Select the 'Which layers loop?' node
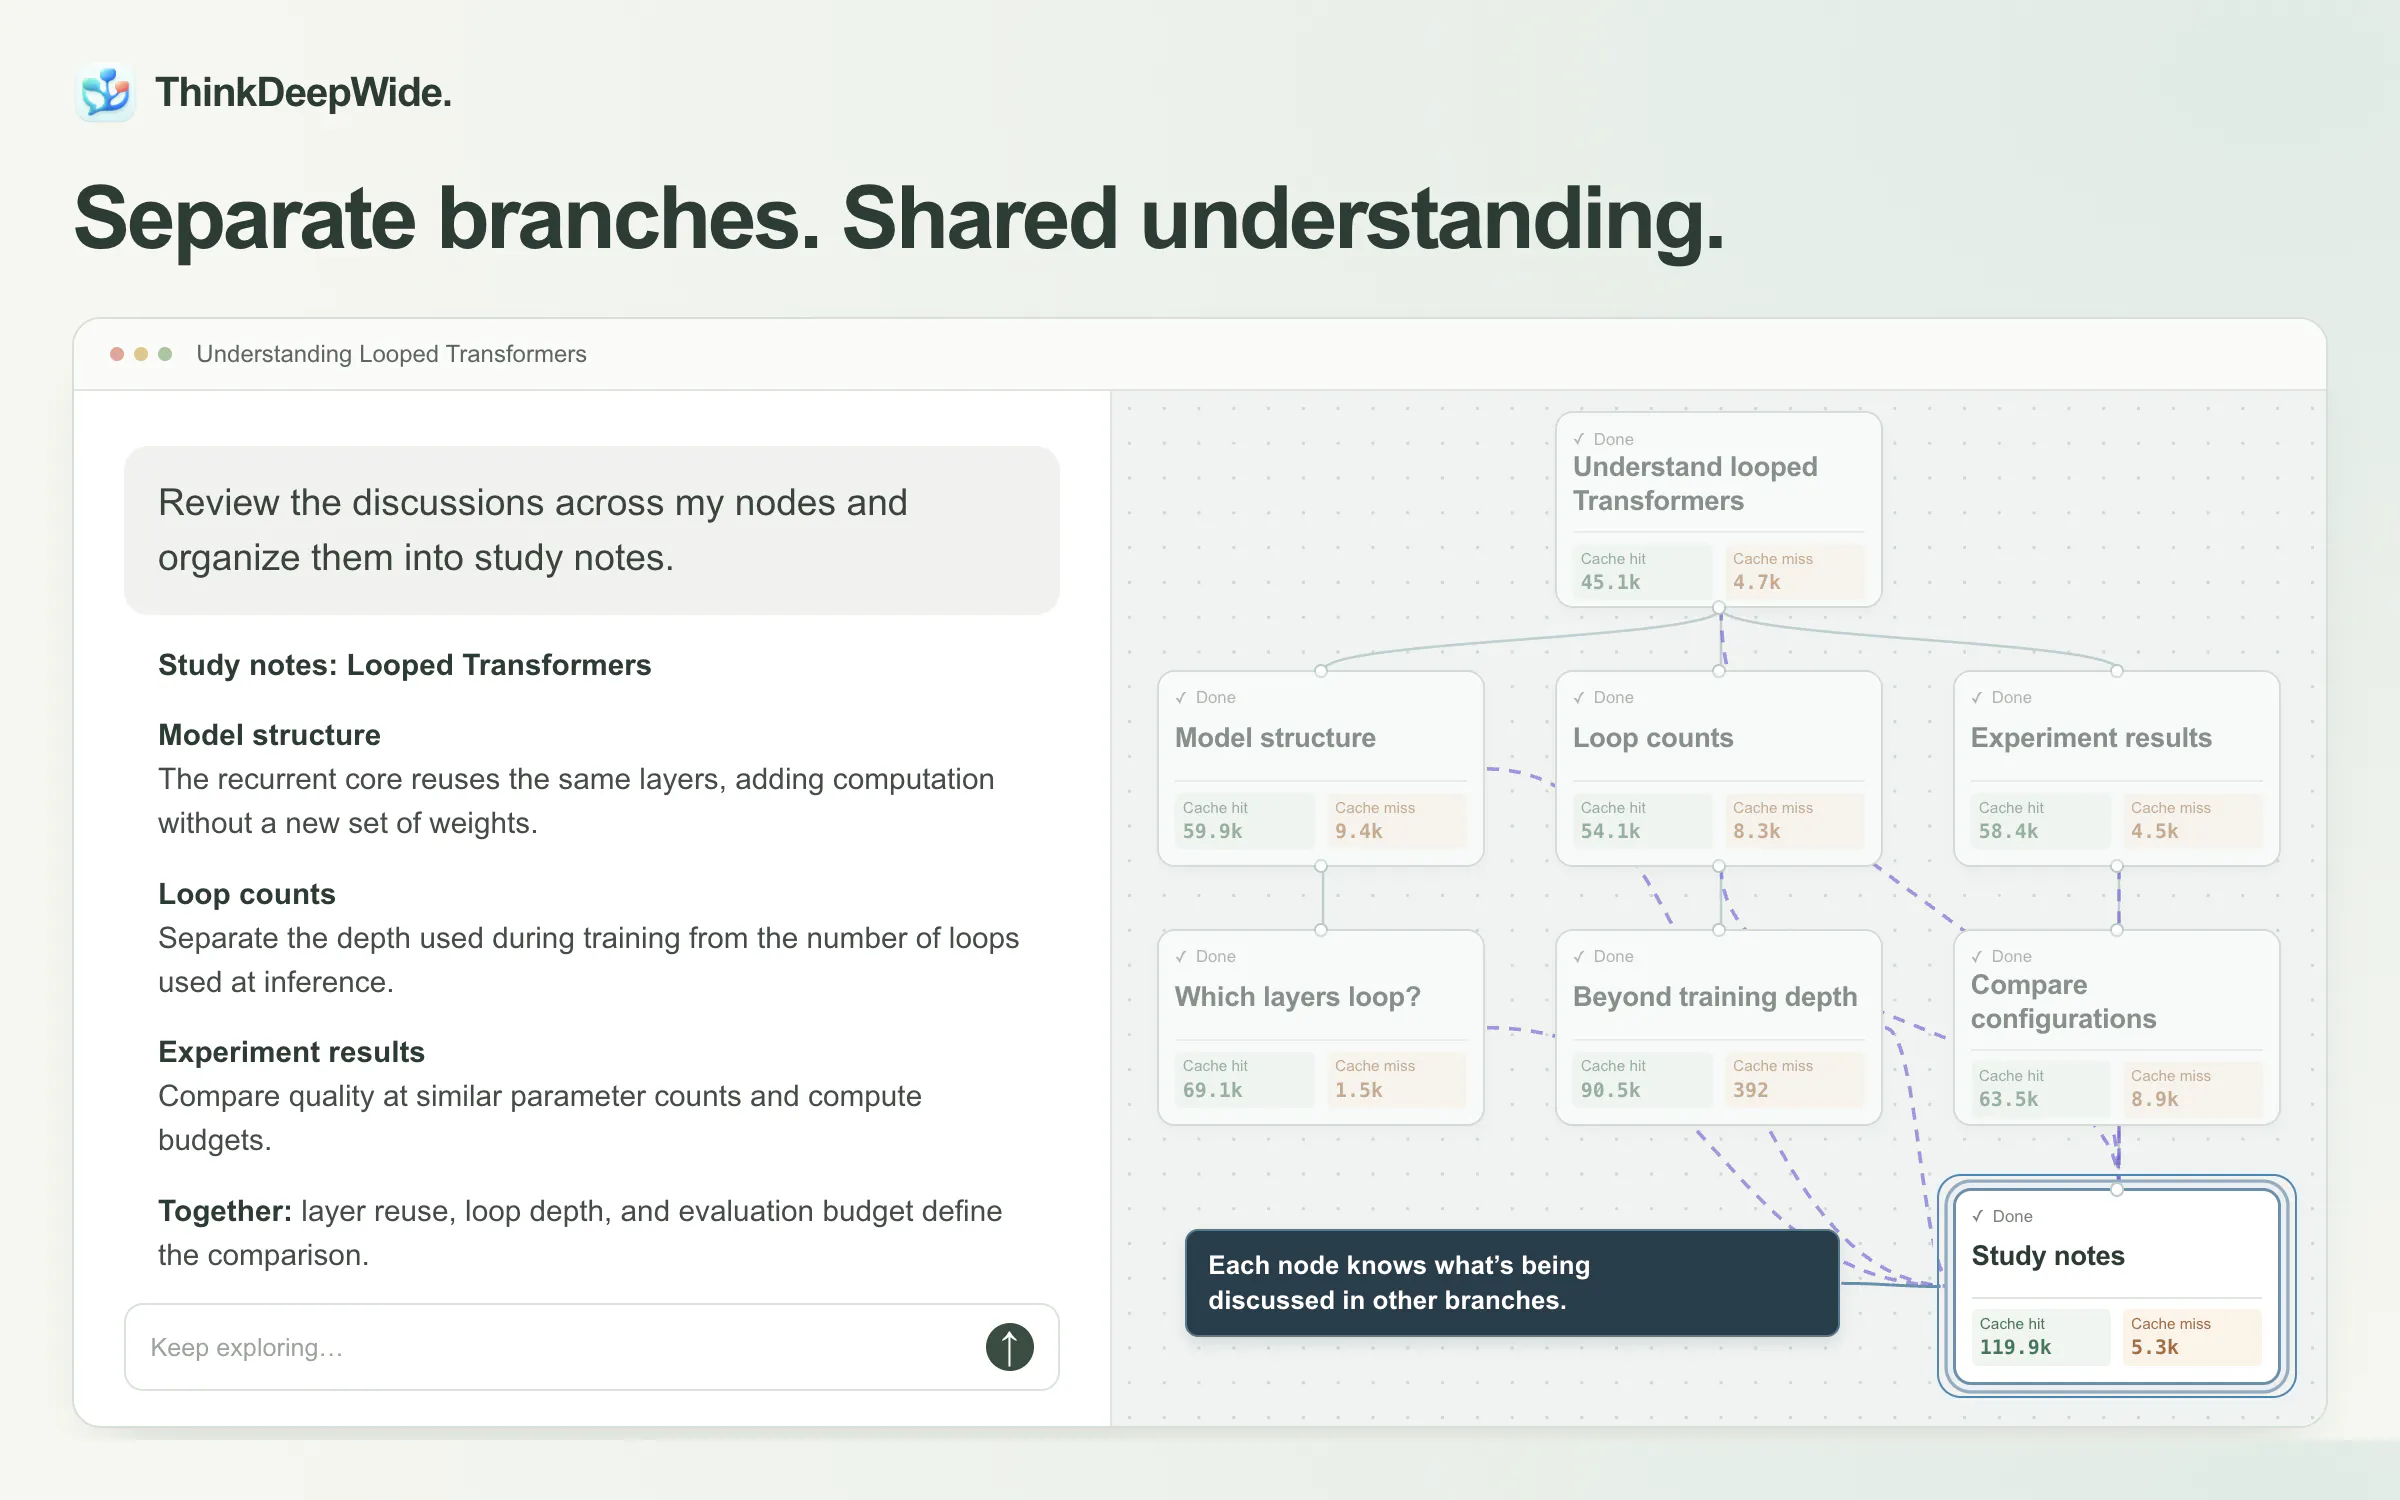 1320,1027
